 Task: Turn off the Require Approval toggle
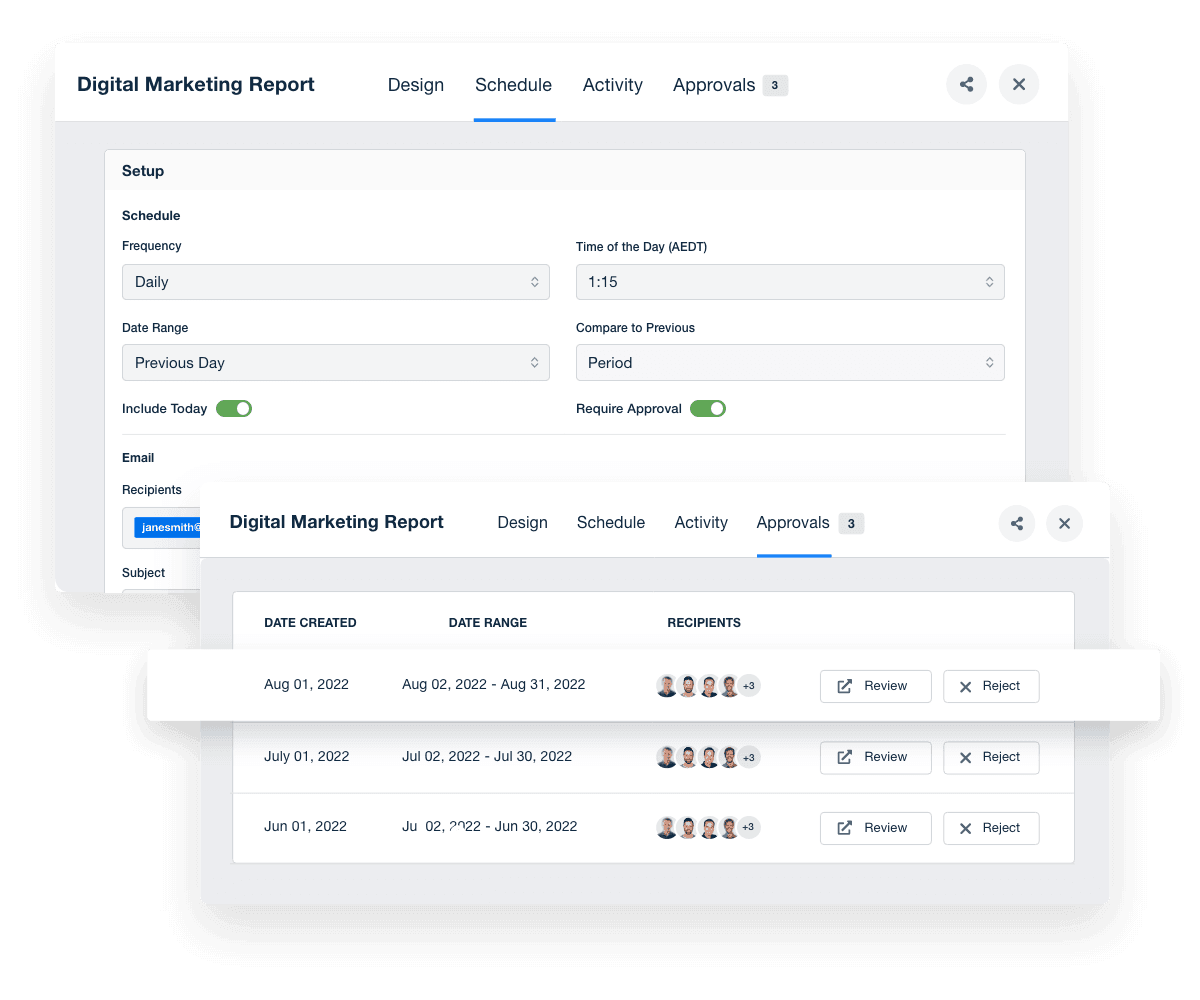pyautogui.click(x=708, y=408)
